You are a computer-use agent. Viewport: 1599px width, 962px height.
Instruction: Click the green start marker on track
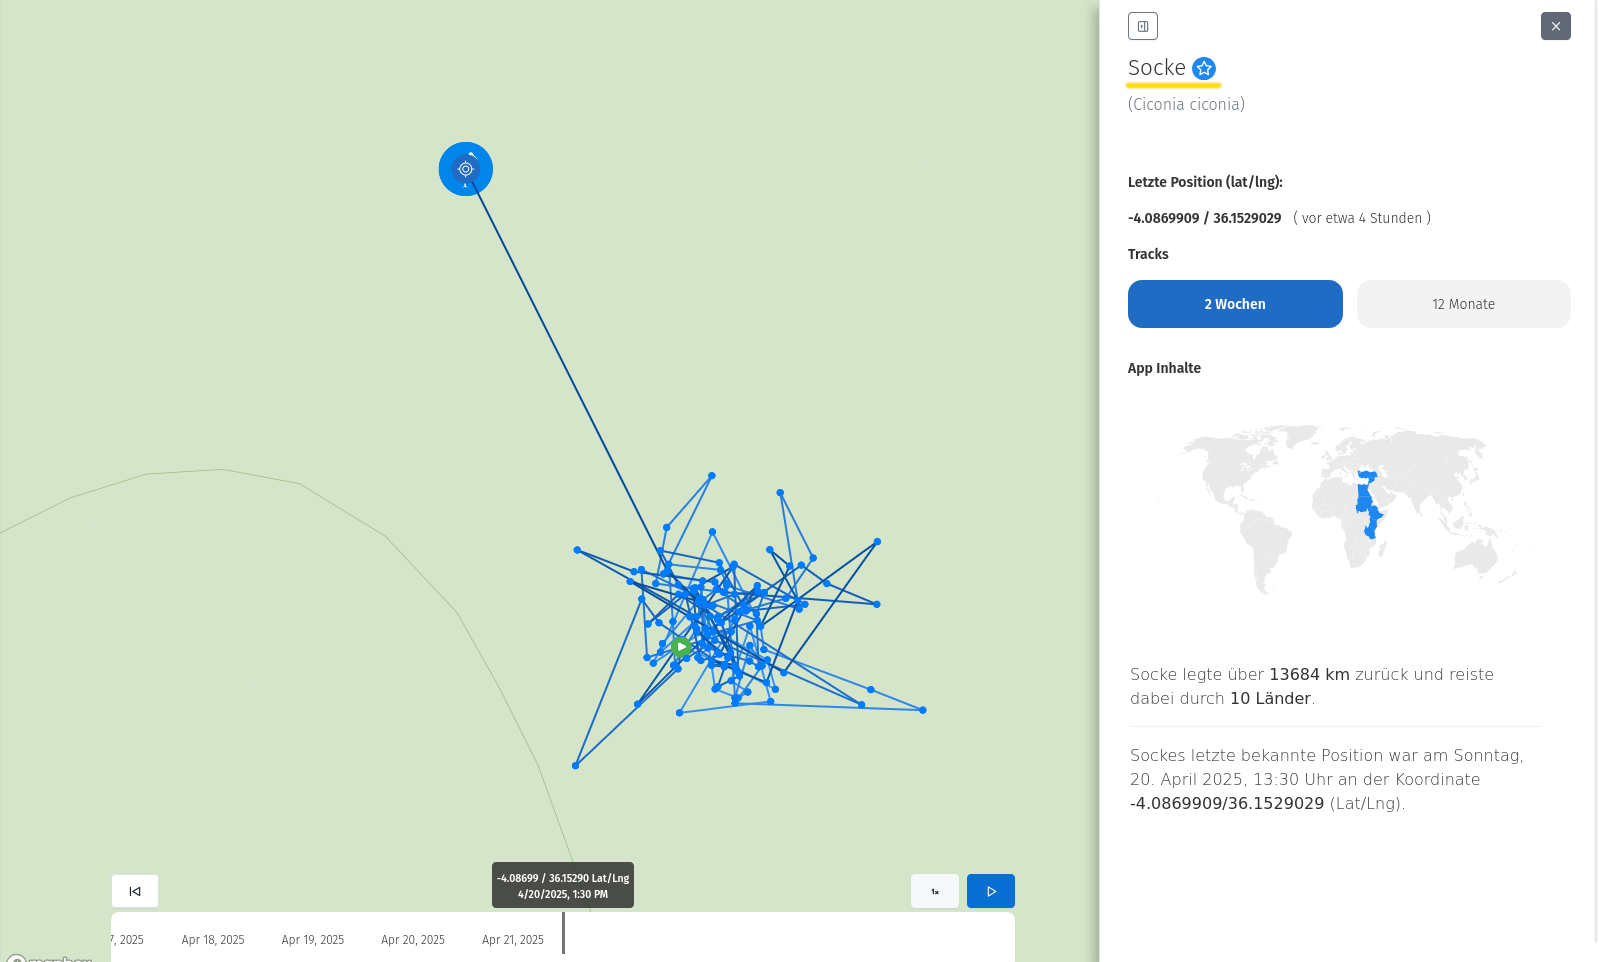coord(681,647)
